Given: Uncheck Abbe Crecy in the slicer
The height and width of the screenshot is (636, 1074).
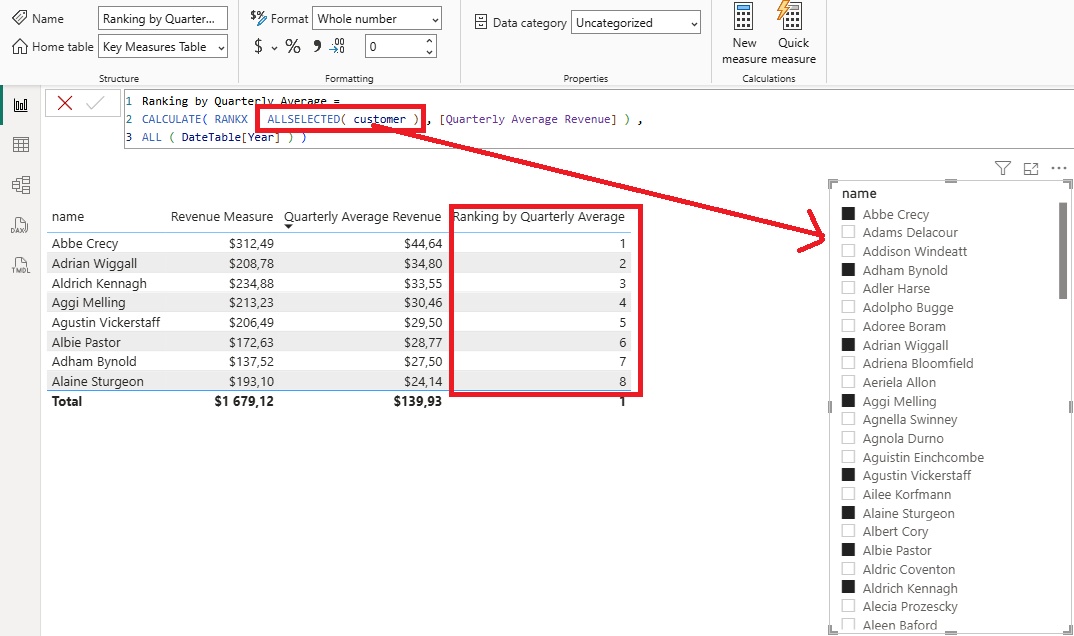Looking at the screenshot, I should click(849, 214).
